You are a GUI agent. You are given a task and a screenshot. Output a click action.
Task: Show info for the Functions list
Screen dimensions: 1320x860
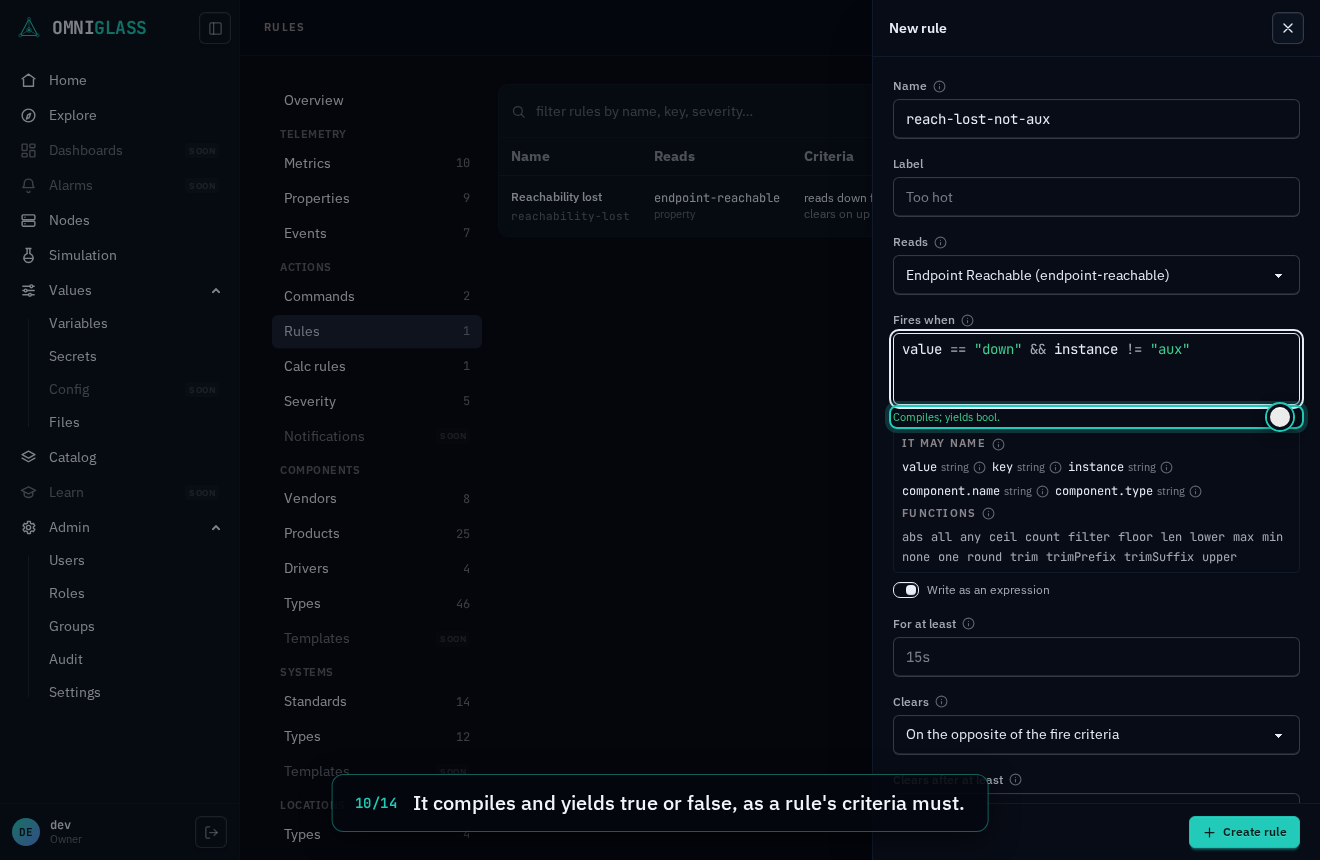pos(988,513)
